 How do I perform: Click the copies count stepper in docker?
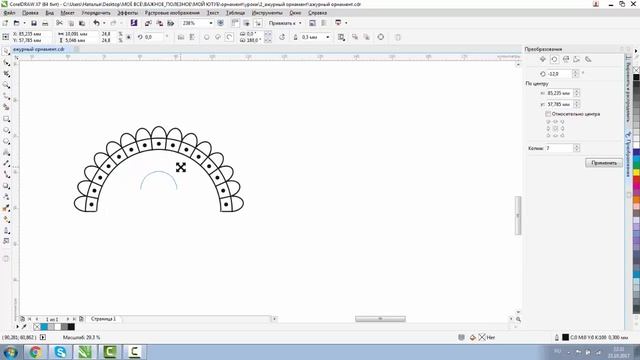click(x=577, y=148)
